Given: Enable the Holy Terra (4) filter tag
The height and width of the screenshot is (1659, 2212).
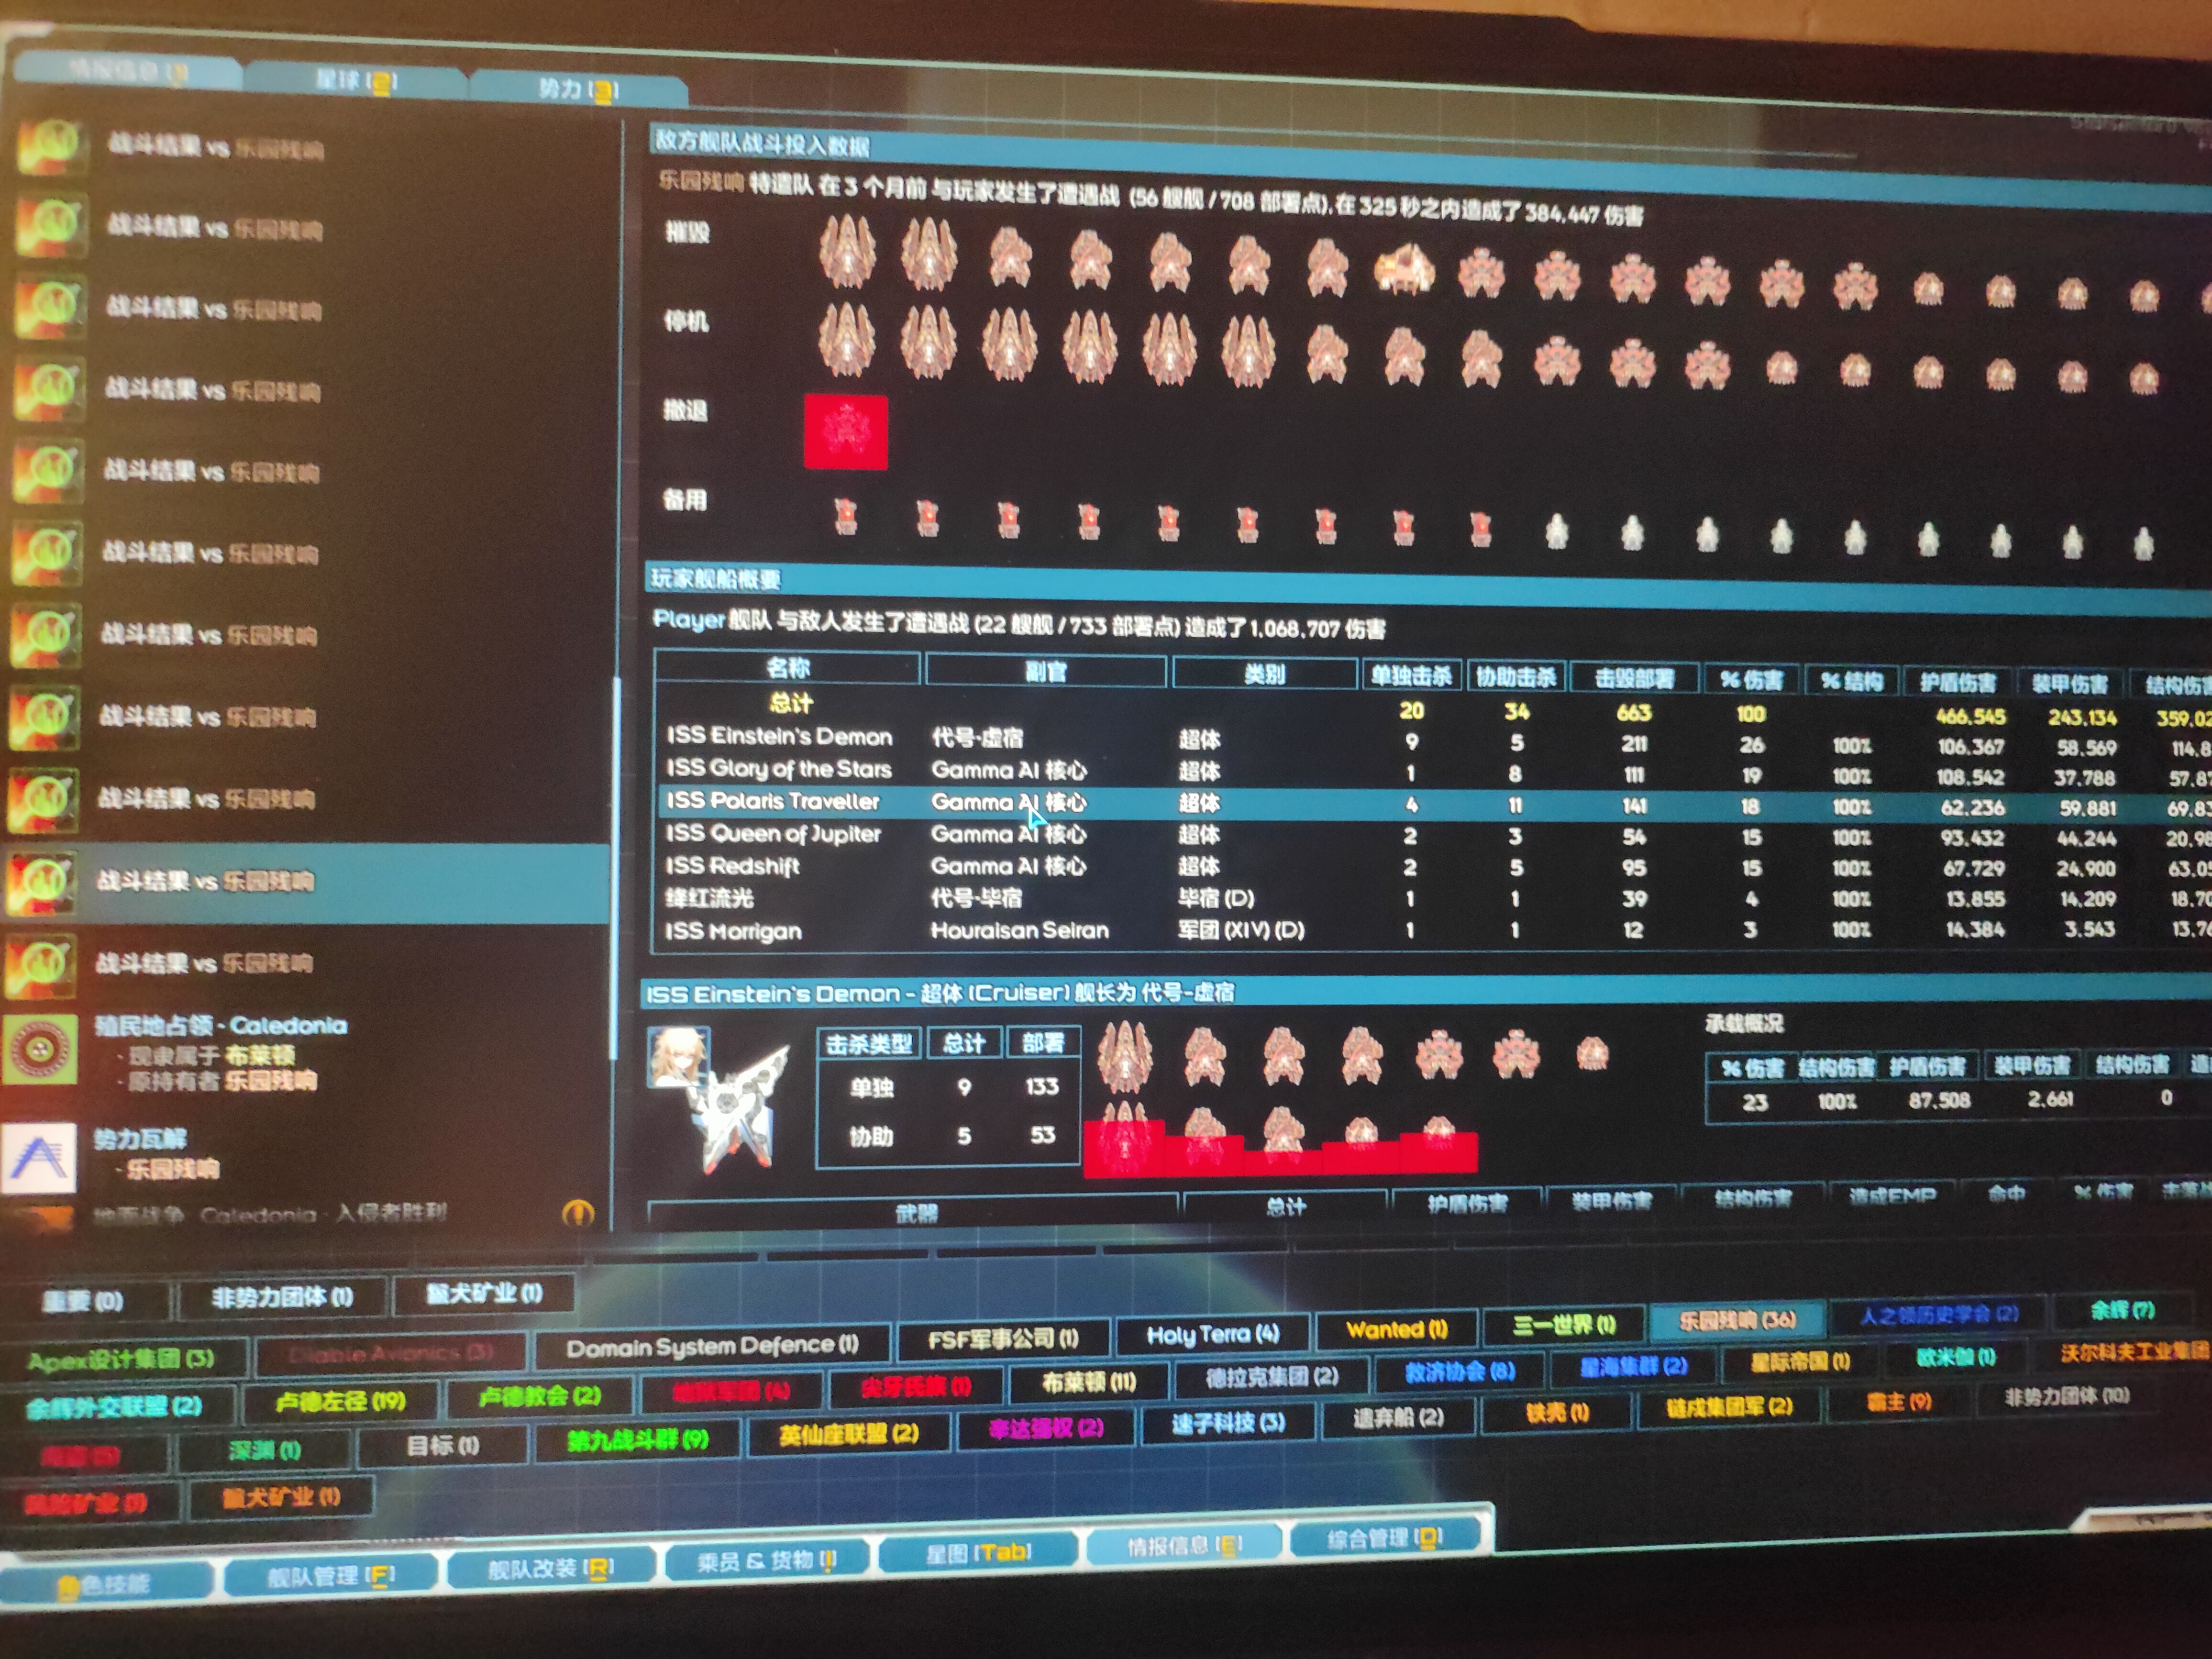Looking at the screenshot, I should coord(1212,1334).
